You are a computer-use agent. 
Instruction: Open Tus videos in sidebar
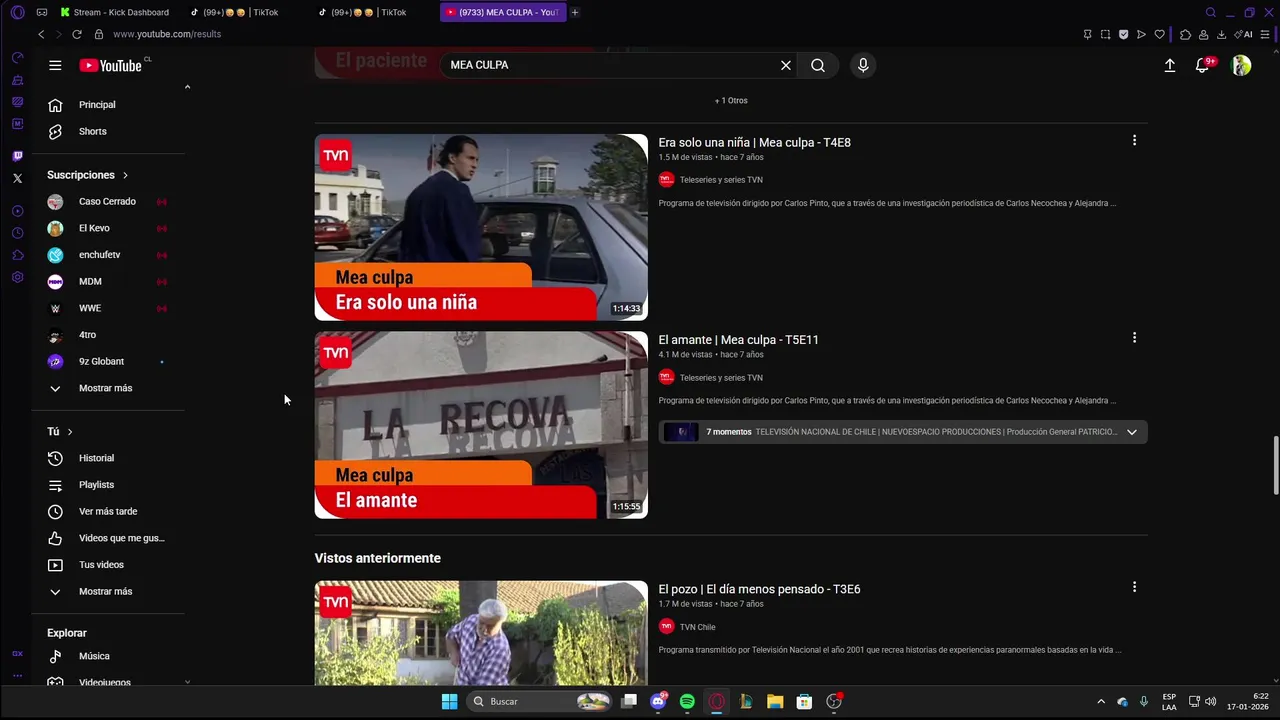coord(110,565)
